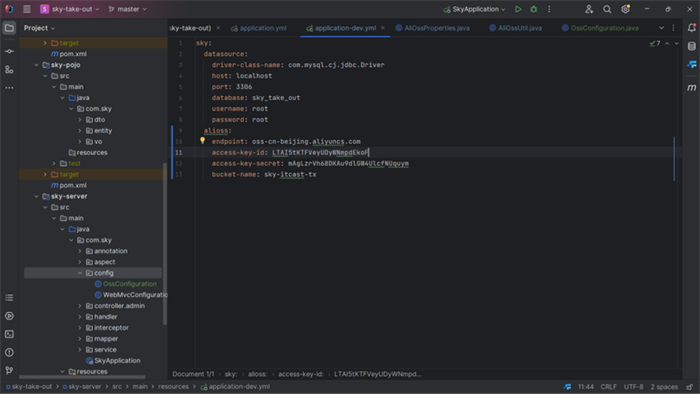Show hidden editor tabs dropdown
Image resolution: width=700 pixels, height=394 pixels.
click(x=661, y=28)
